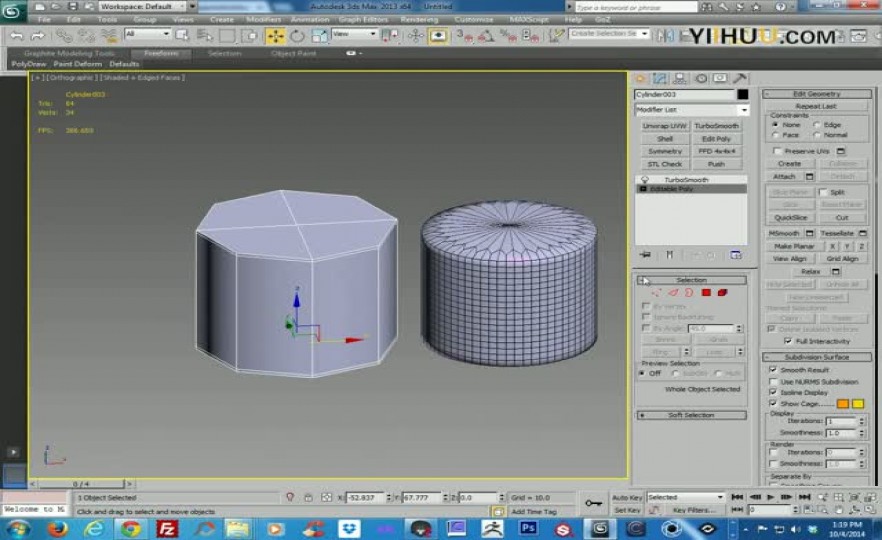Open the Display command panel tab

(720, 78)
